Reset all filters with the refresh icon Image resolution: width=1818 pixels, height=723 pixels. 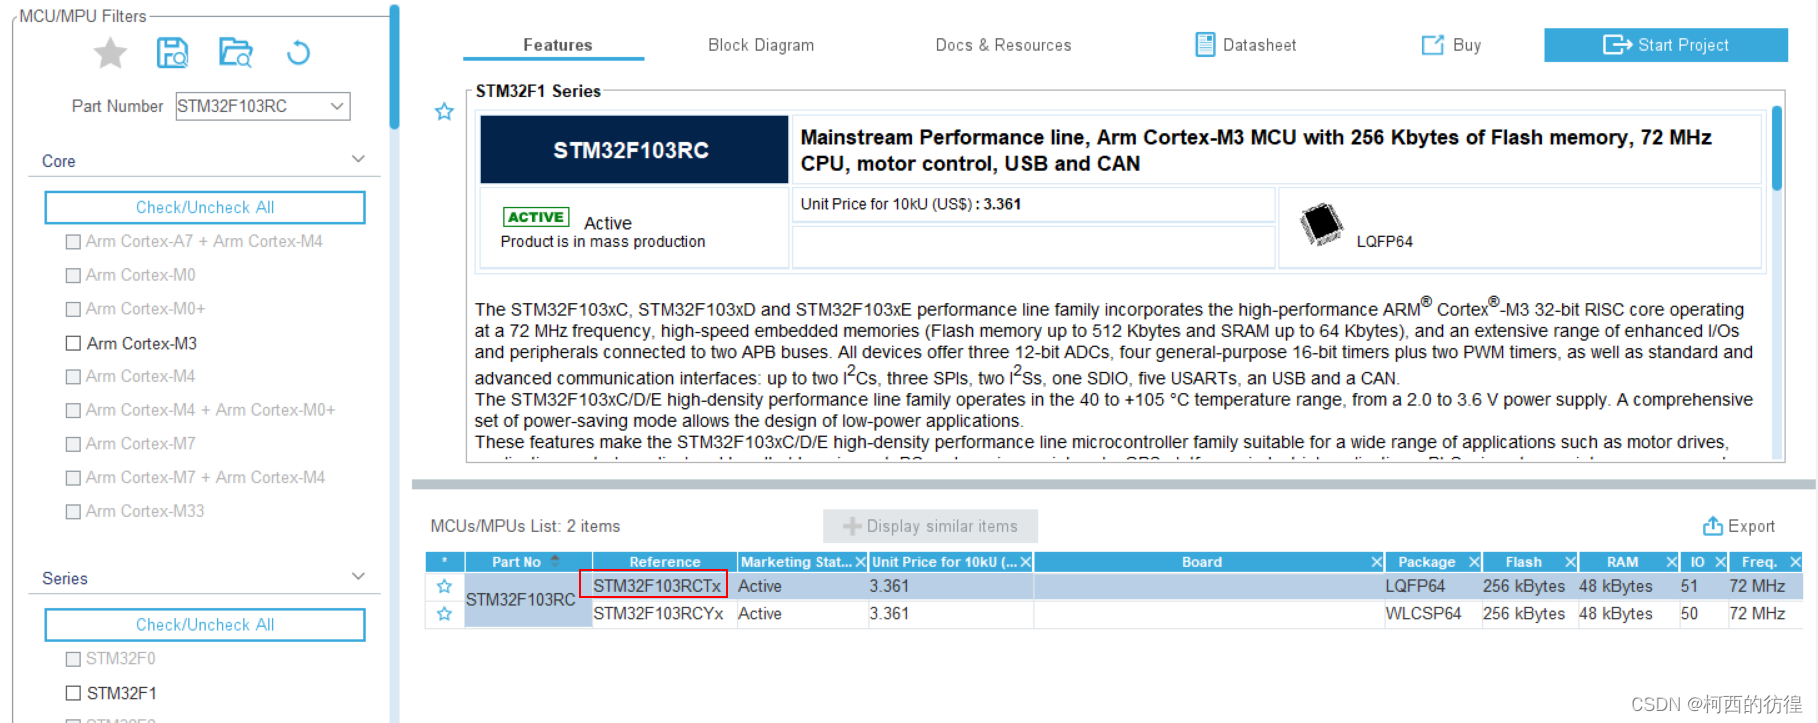298,53
